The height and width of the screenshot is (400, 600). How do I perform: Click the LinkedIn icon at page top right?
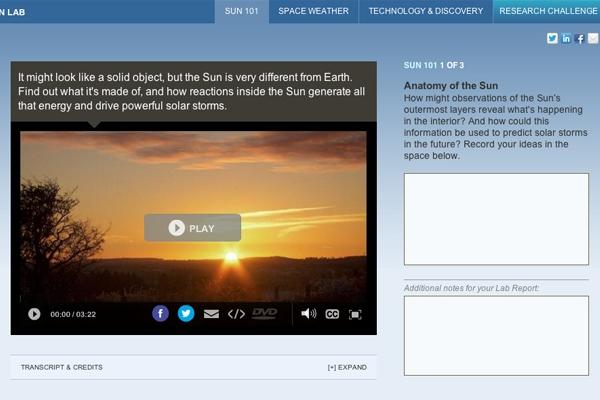click(566, 38)
